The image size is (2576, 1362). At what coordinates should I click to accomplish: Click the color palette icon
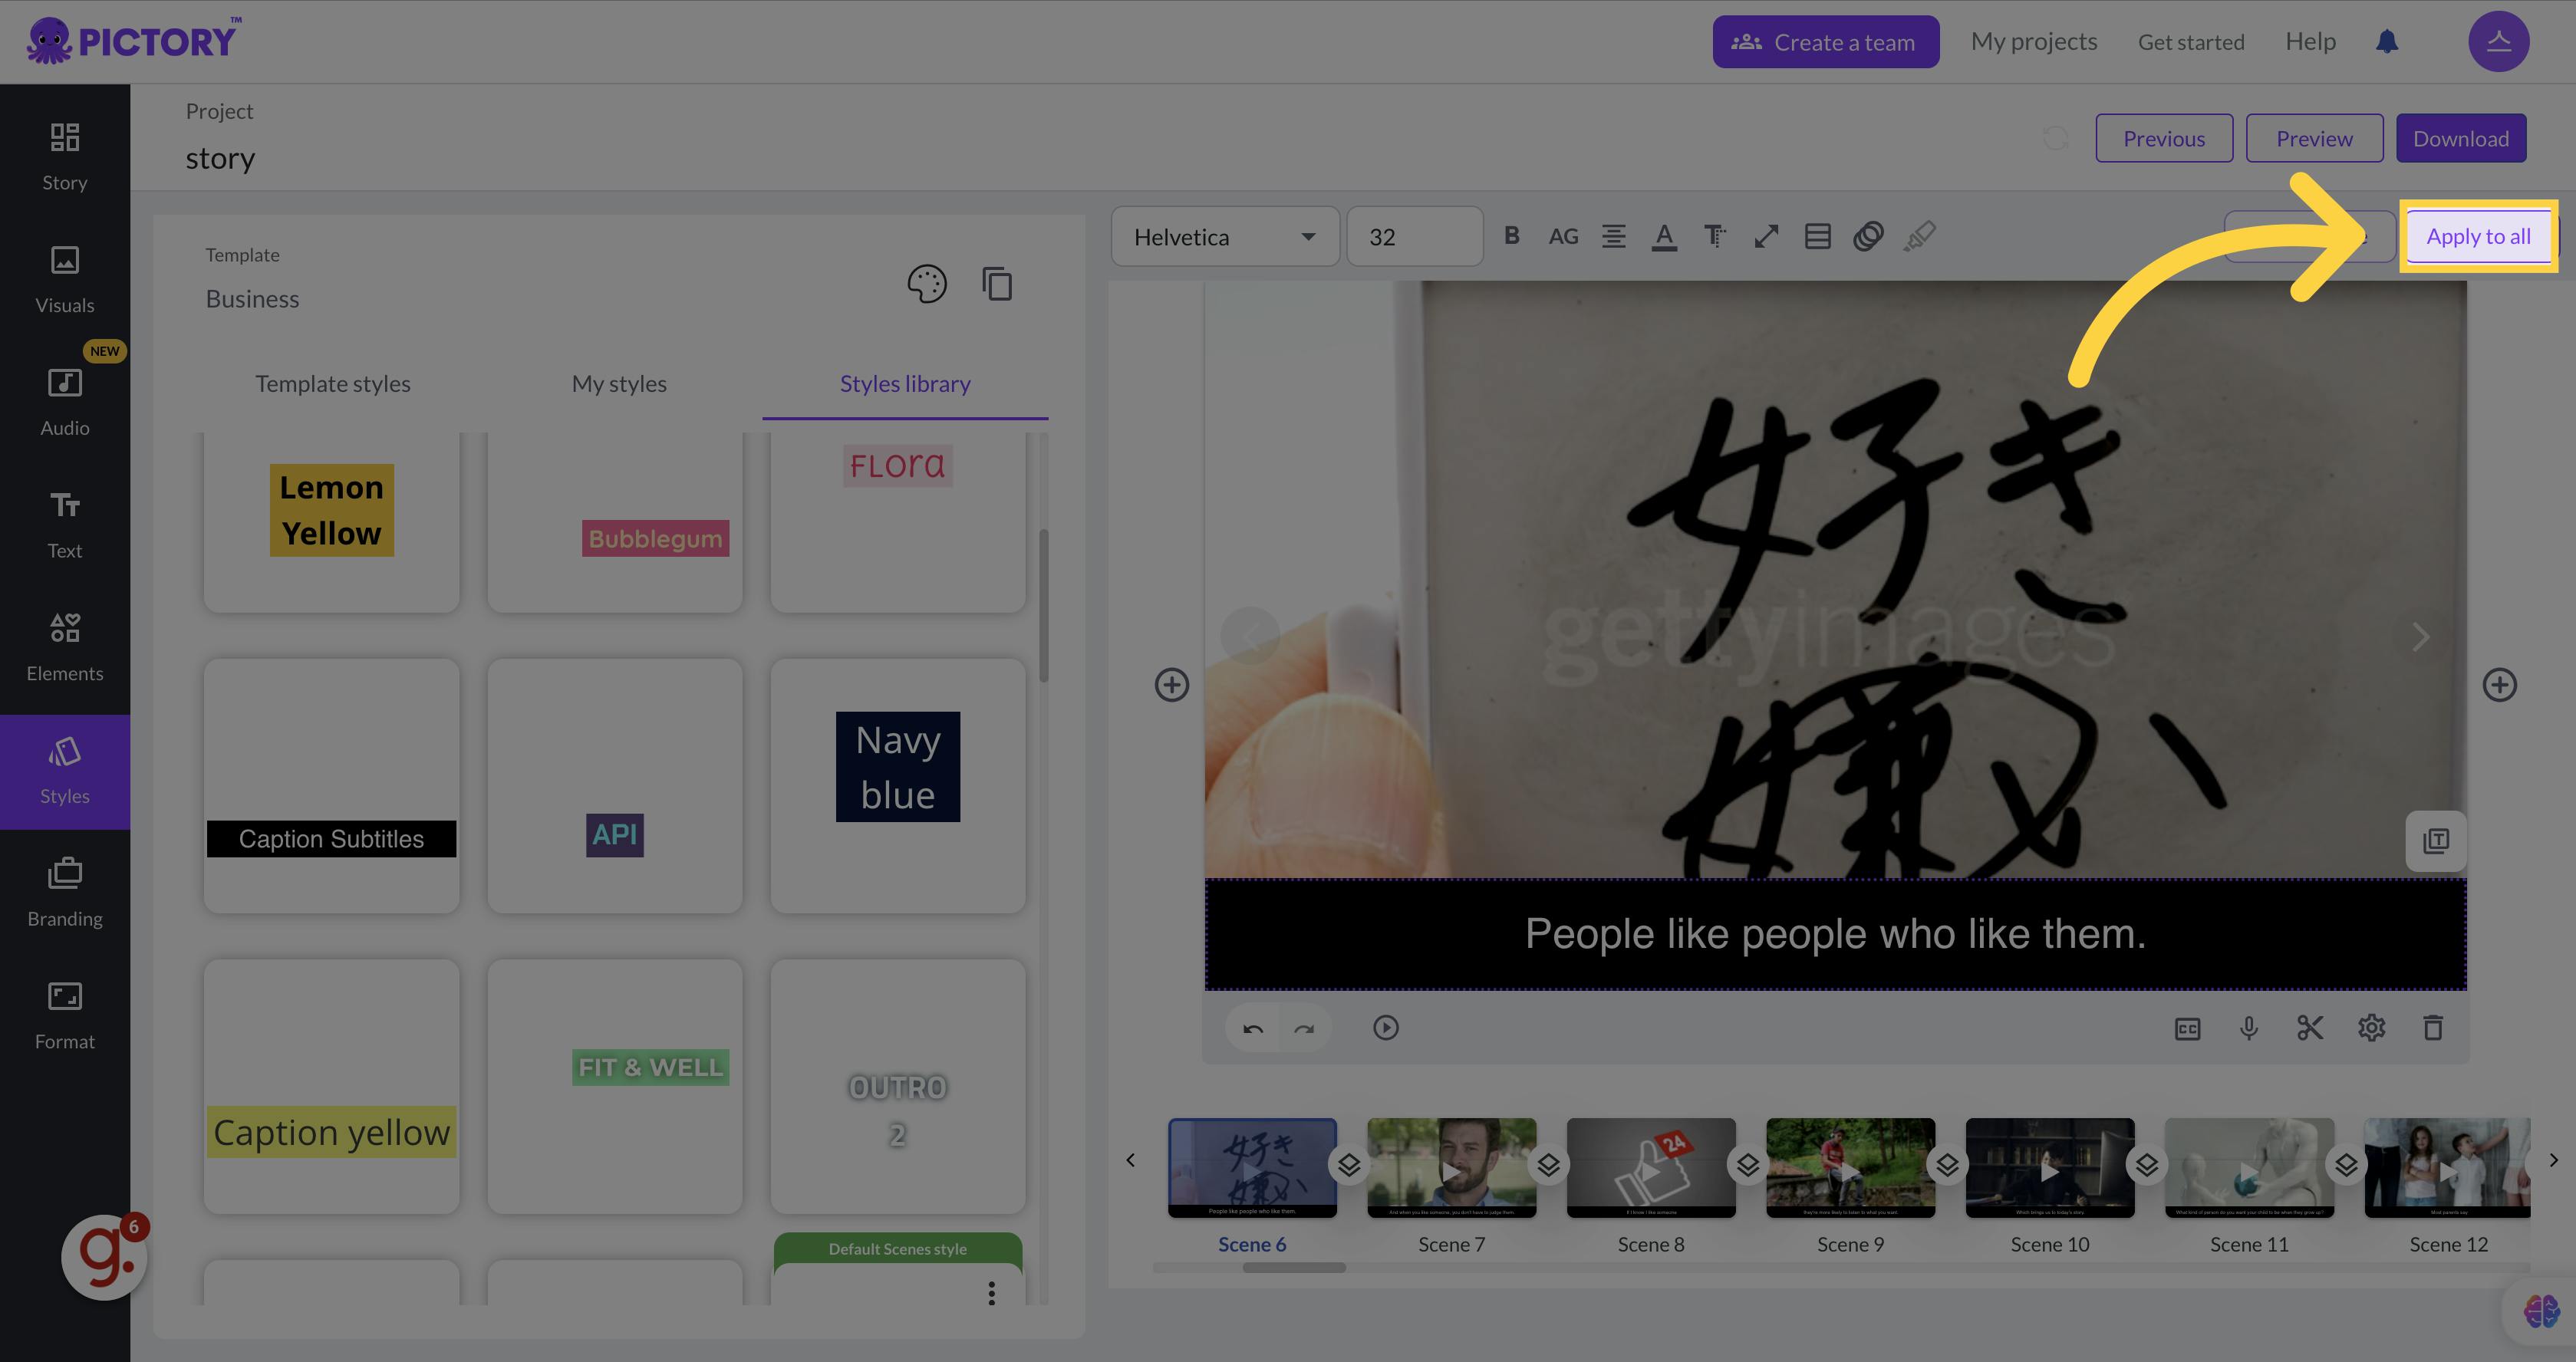(x=926, y=284)
